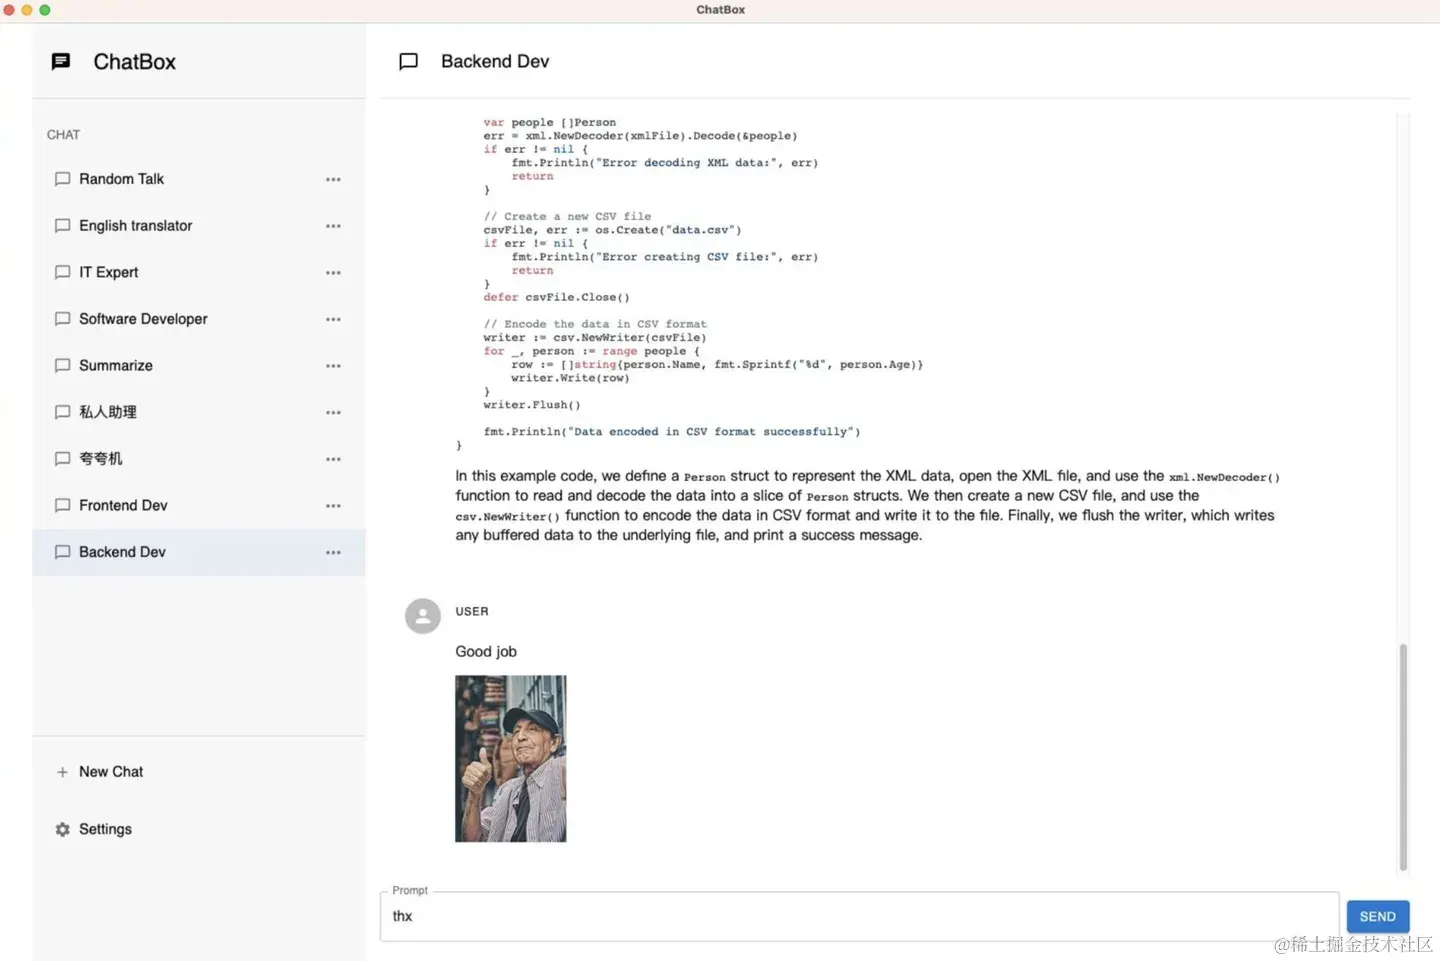Click the USER label above the message

(x=472, y=612)
